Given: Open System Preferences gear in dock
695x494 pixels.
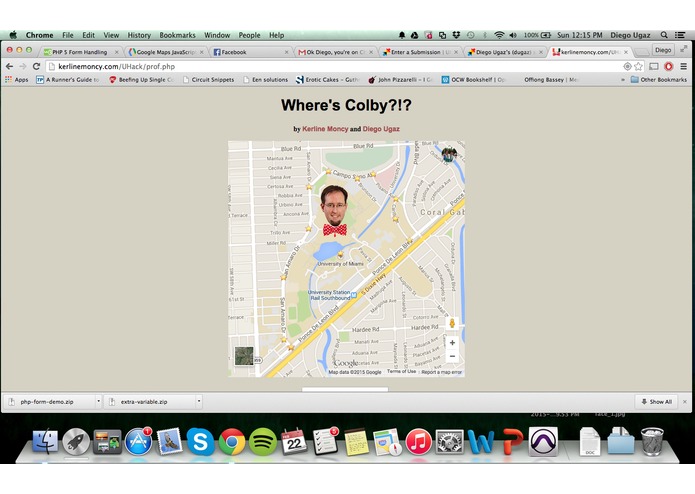Looking at the screenshot, I should tap(449, 442).
